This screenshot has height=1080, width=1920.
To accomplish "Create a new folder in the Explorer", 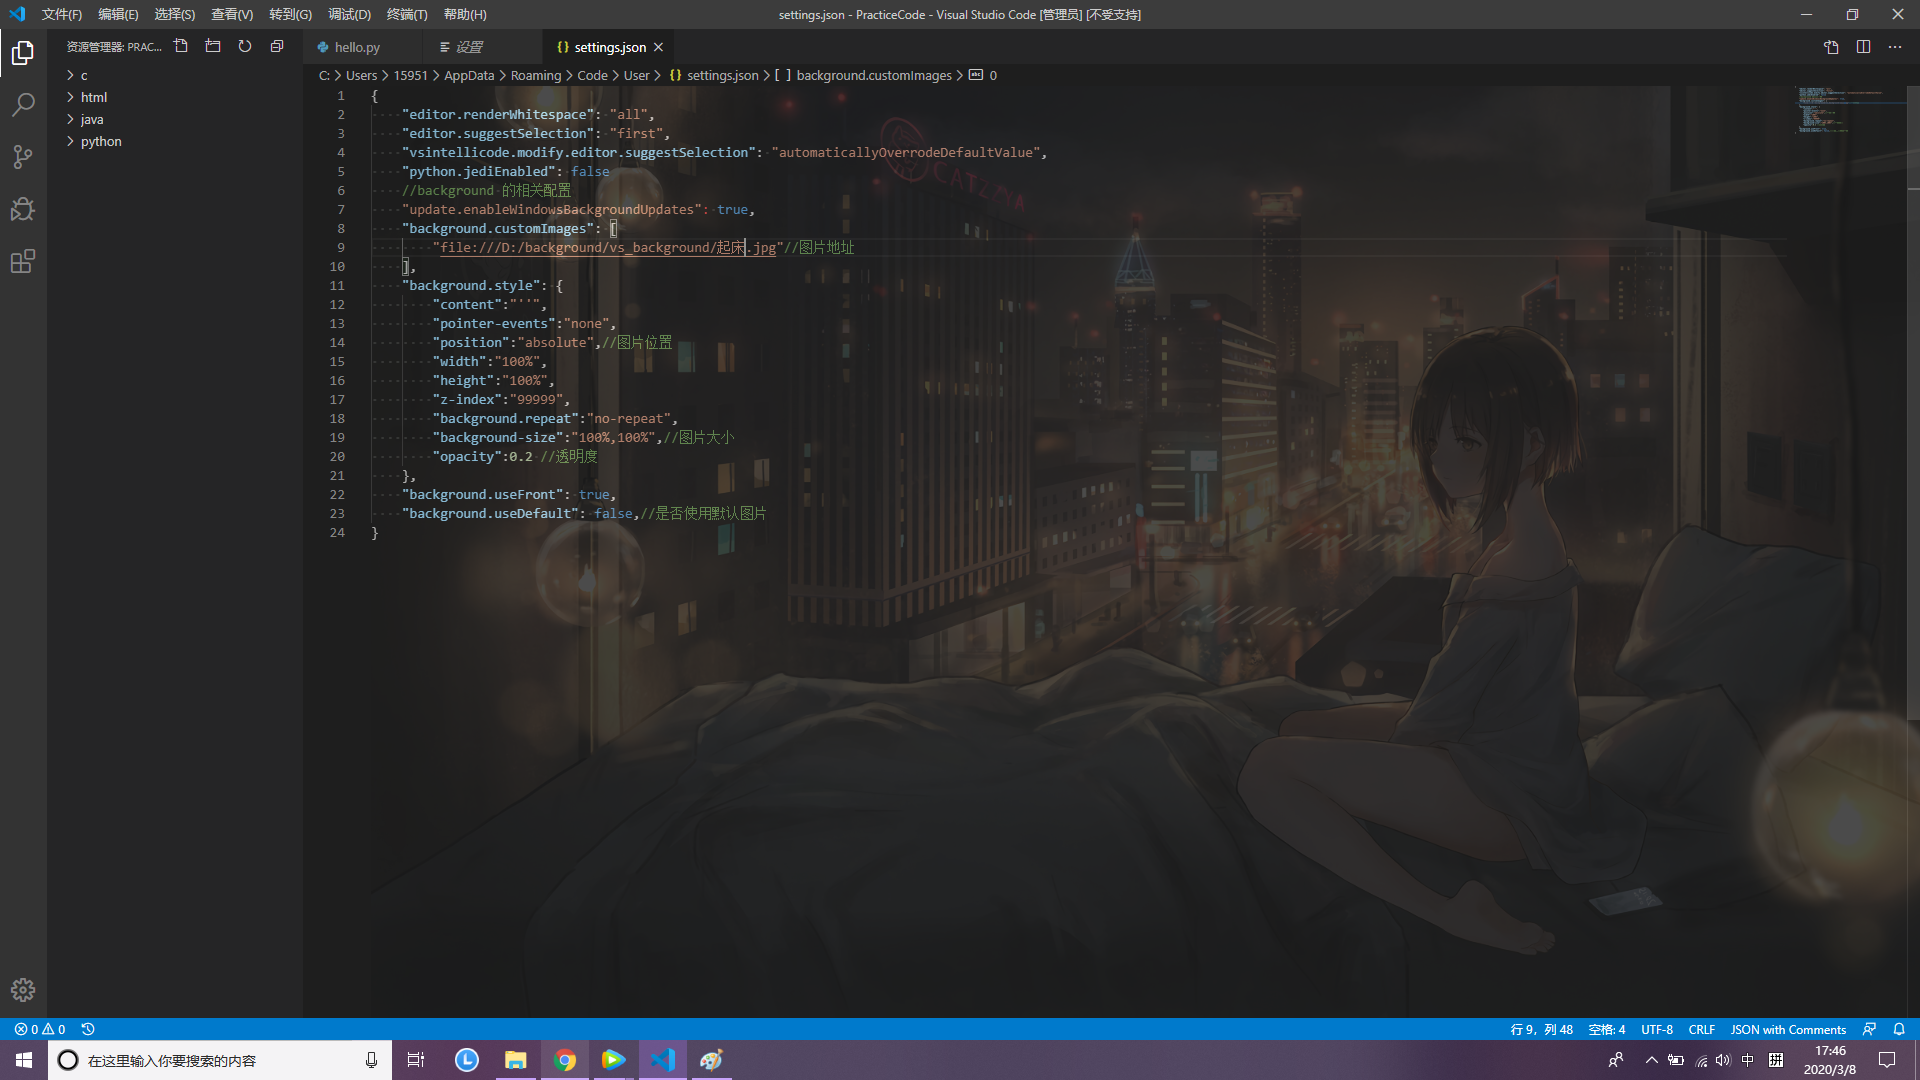I will (x=212, y=46).
